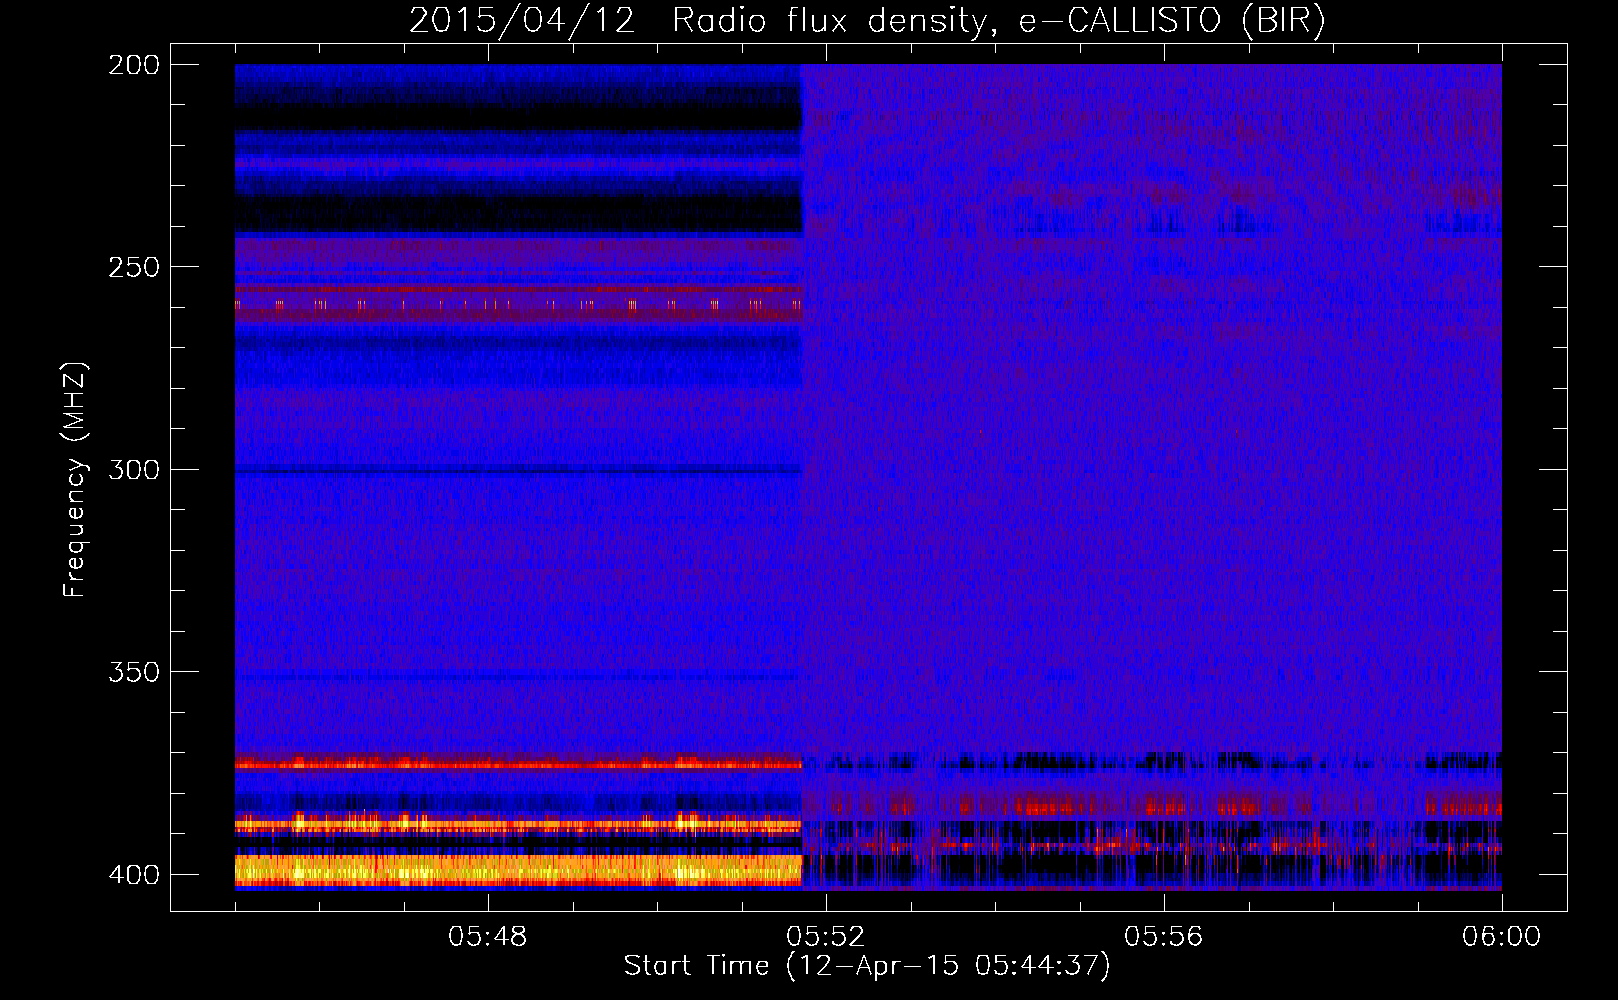Click the 05:56 time tick label
Screen dimensions: 1618x1000
point(1164,937)
